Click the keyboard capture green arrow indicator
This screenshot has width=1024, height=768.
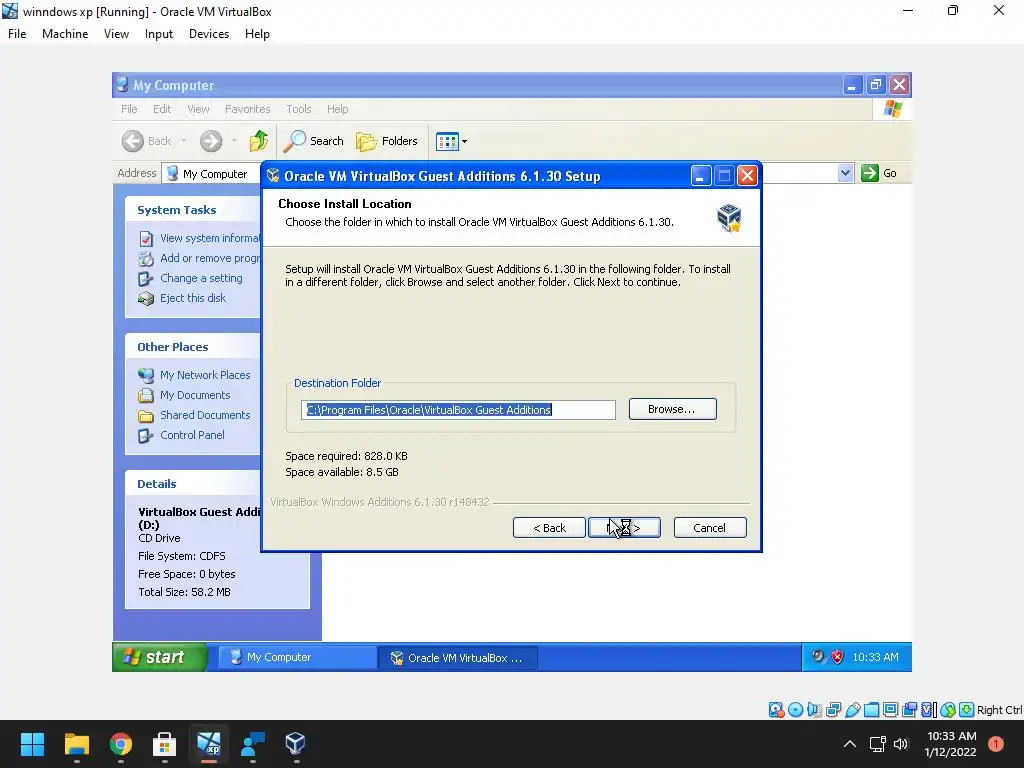point(967,710)
